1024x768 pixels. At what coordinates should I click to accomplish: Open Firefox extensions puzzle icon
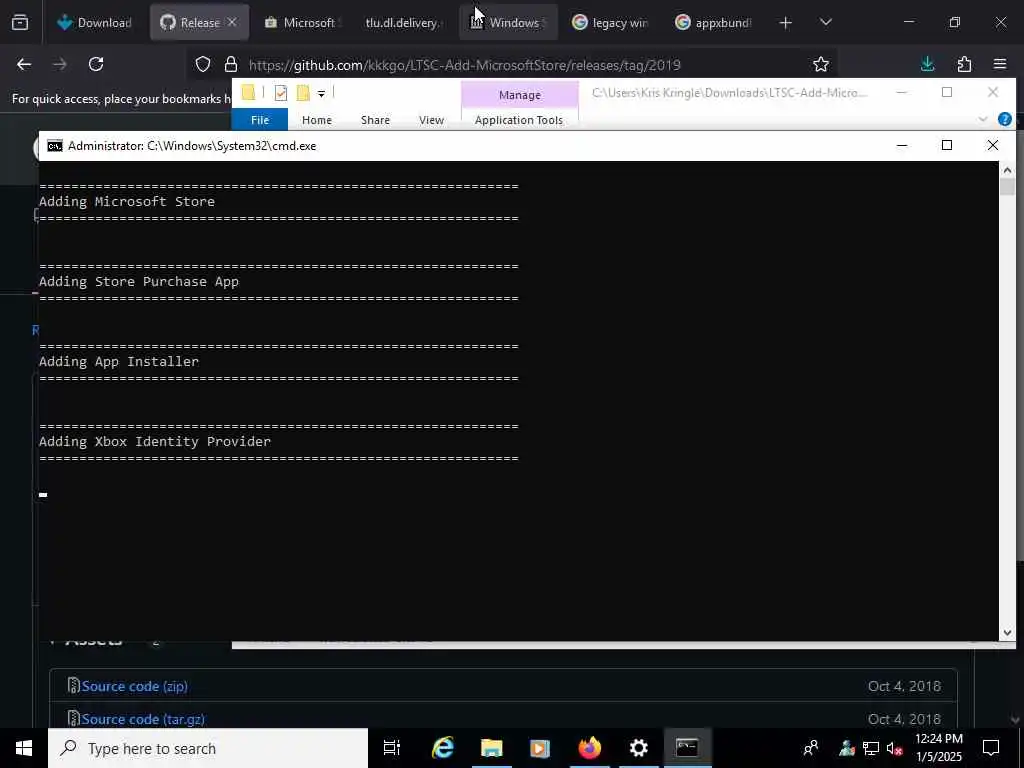(x=964, y=64)
